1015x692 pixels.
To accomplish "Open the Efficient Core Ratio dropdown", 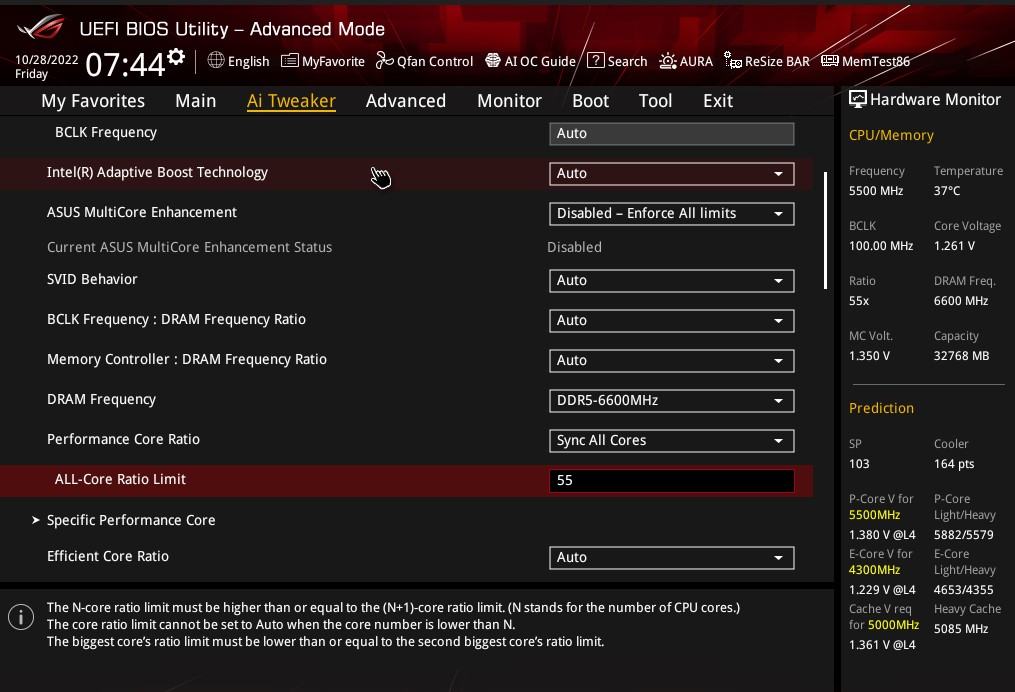I will (671, 558).
